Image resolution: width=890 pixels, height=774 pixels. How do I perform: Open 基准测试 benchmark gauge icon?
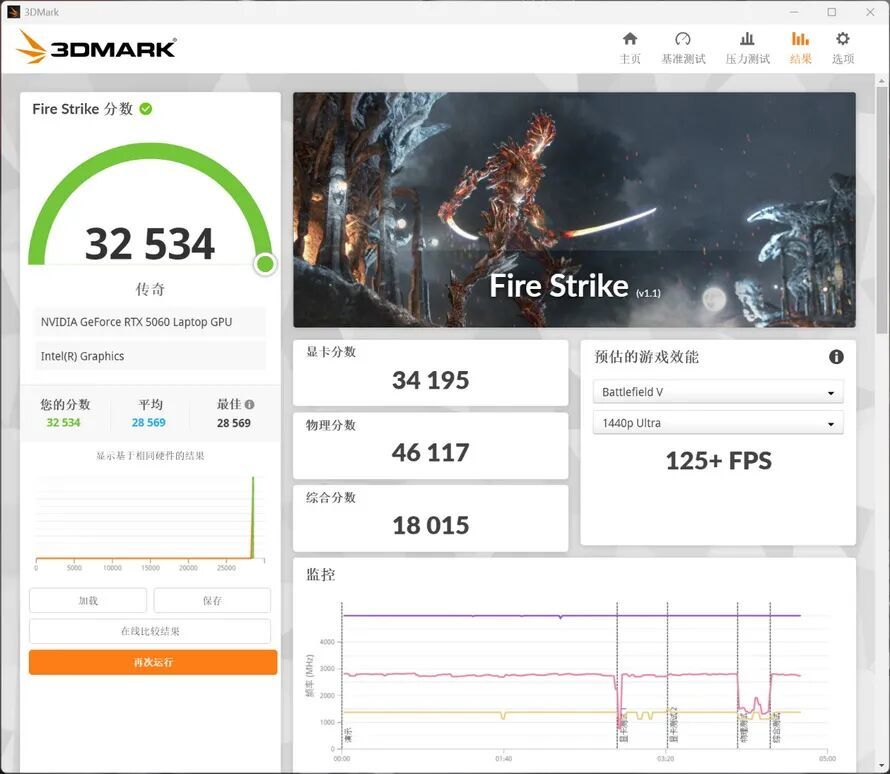point(683,39)
